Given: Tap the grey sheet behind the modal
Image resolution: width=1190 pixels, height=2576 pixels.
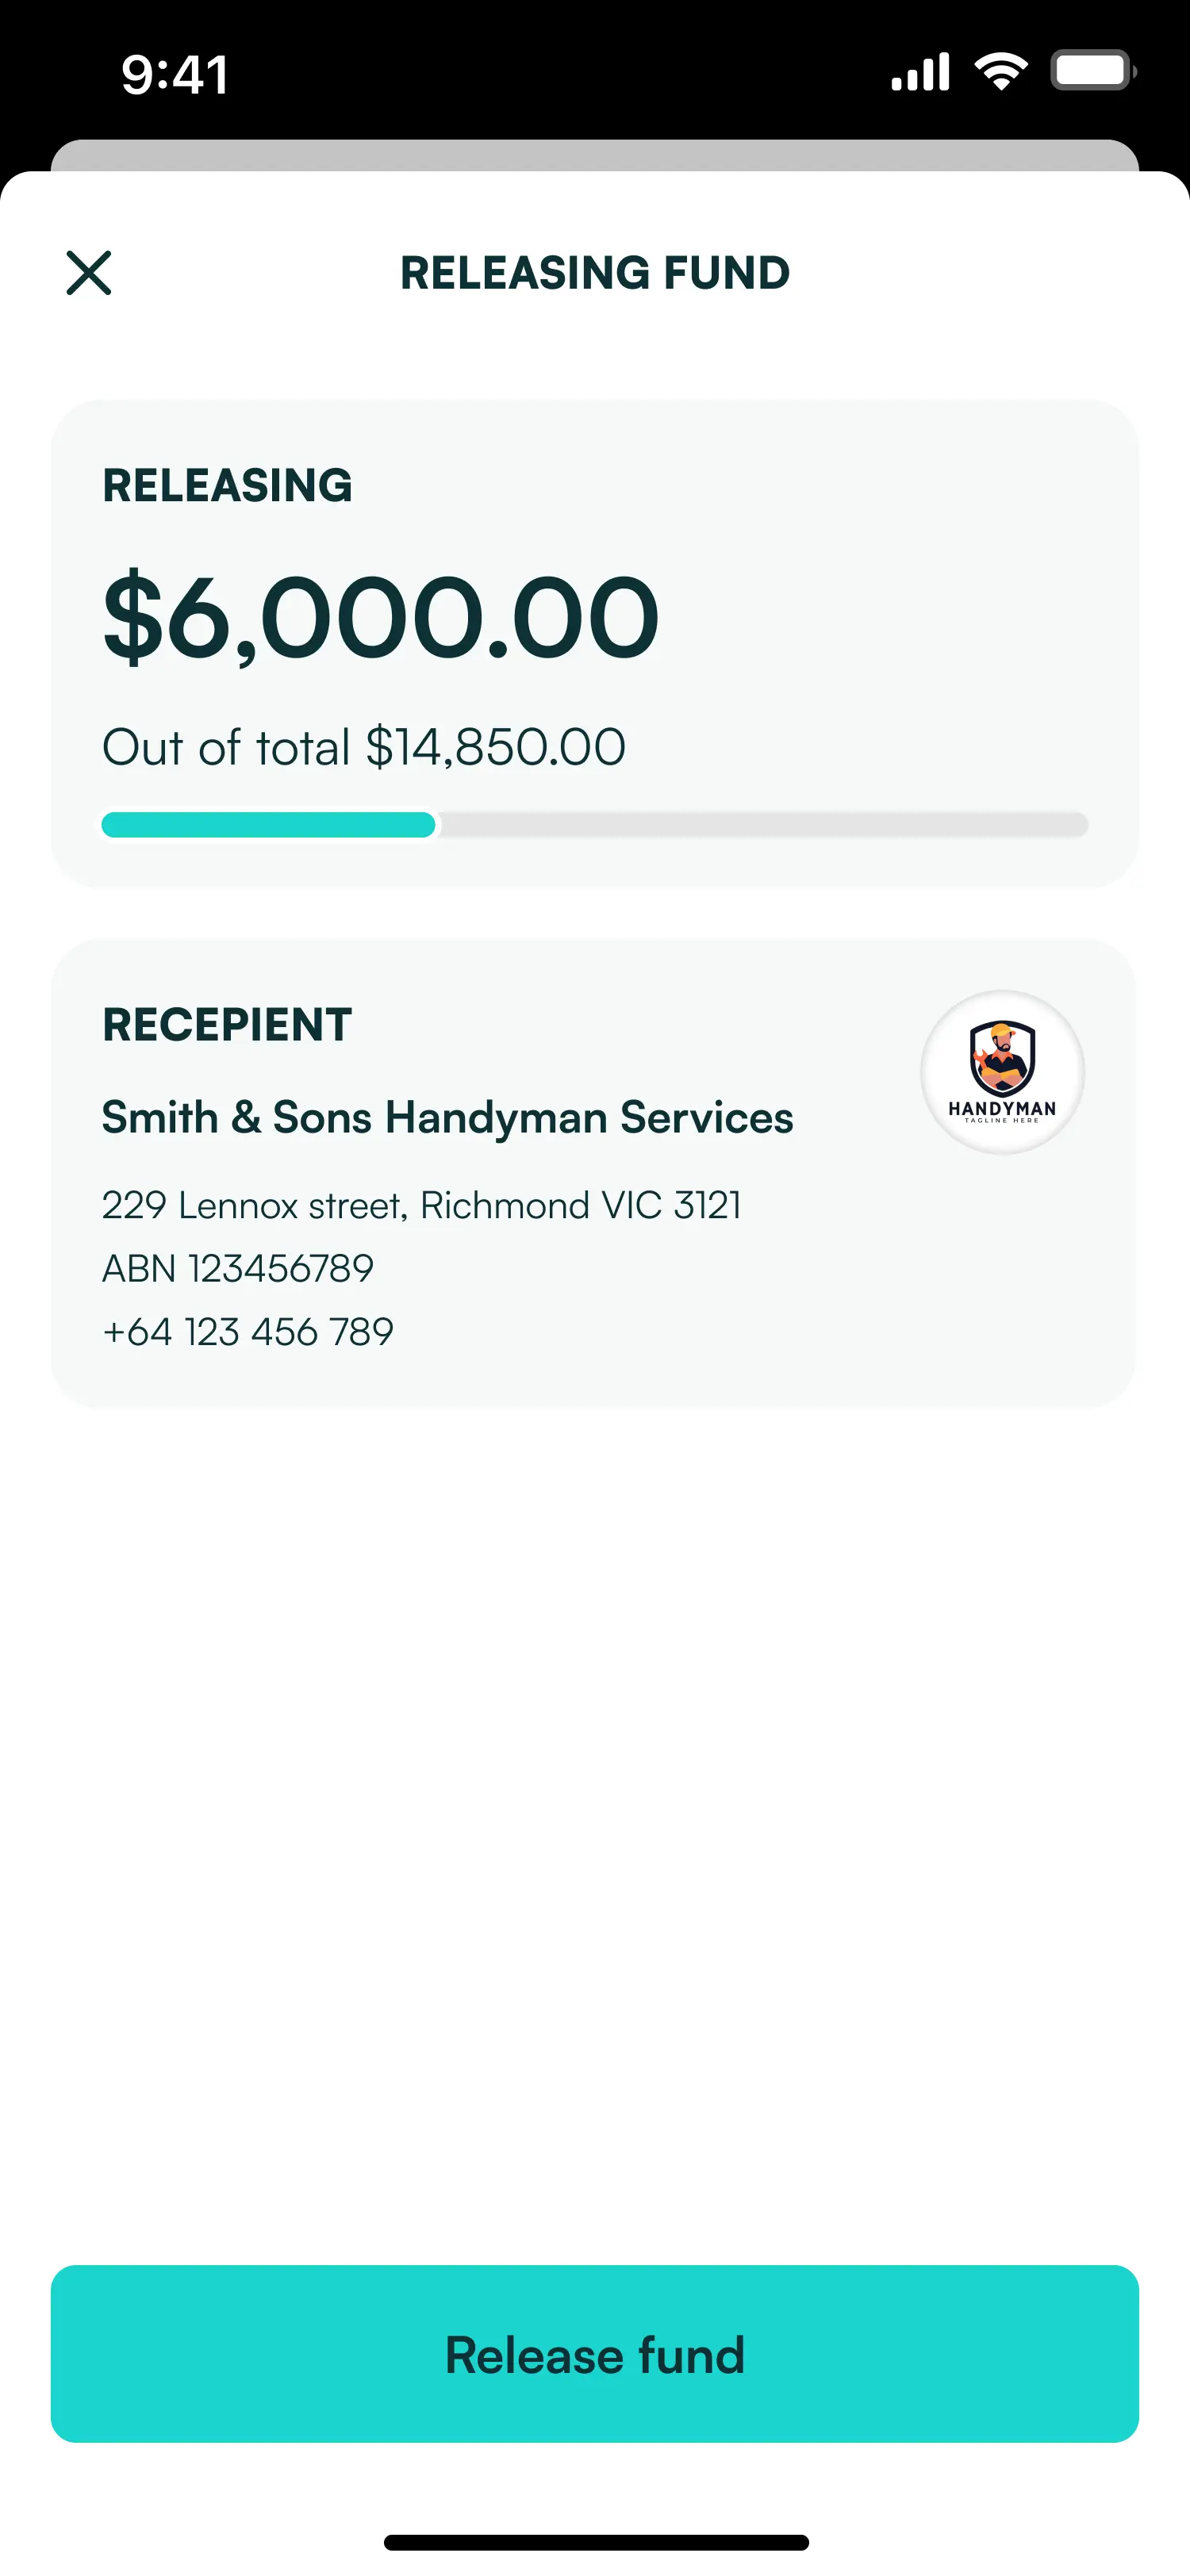Looking at the screenshot, I should pos(595,155).
